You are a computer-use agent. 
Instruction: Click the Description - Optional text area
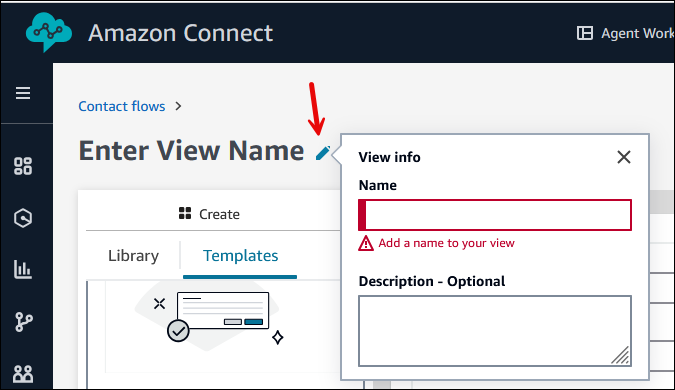[x=495, y=331]
